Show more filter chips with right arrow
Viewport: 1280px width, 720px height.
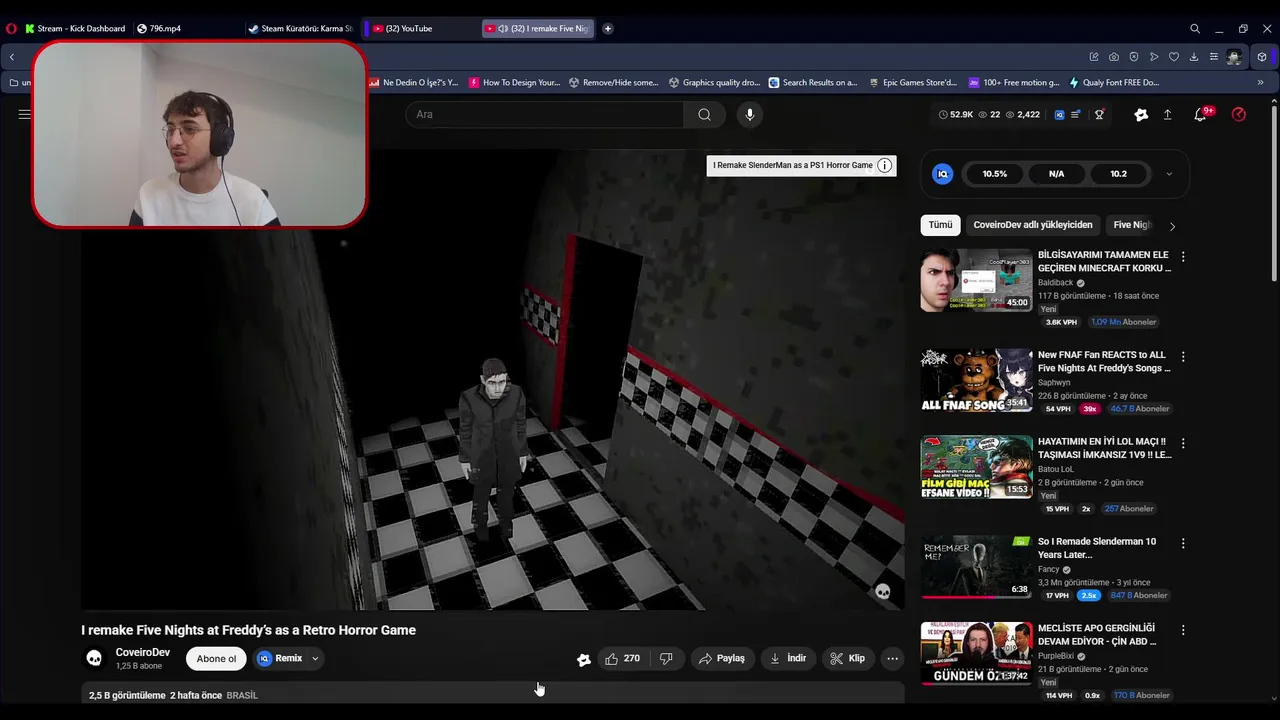pyautogui.click(x=1172, y=226)
